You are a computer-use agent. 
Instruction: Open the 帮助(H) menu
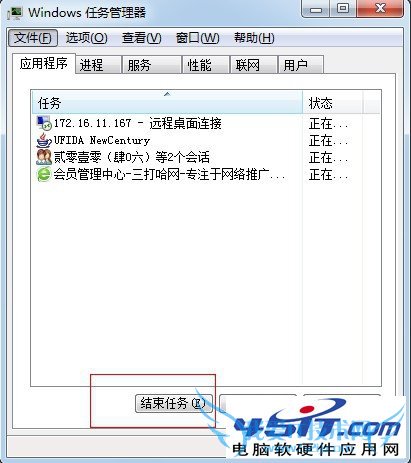click(254, 38)
